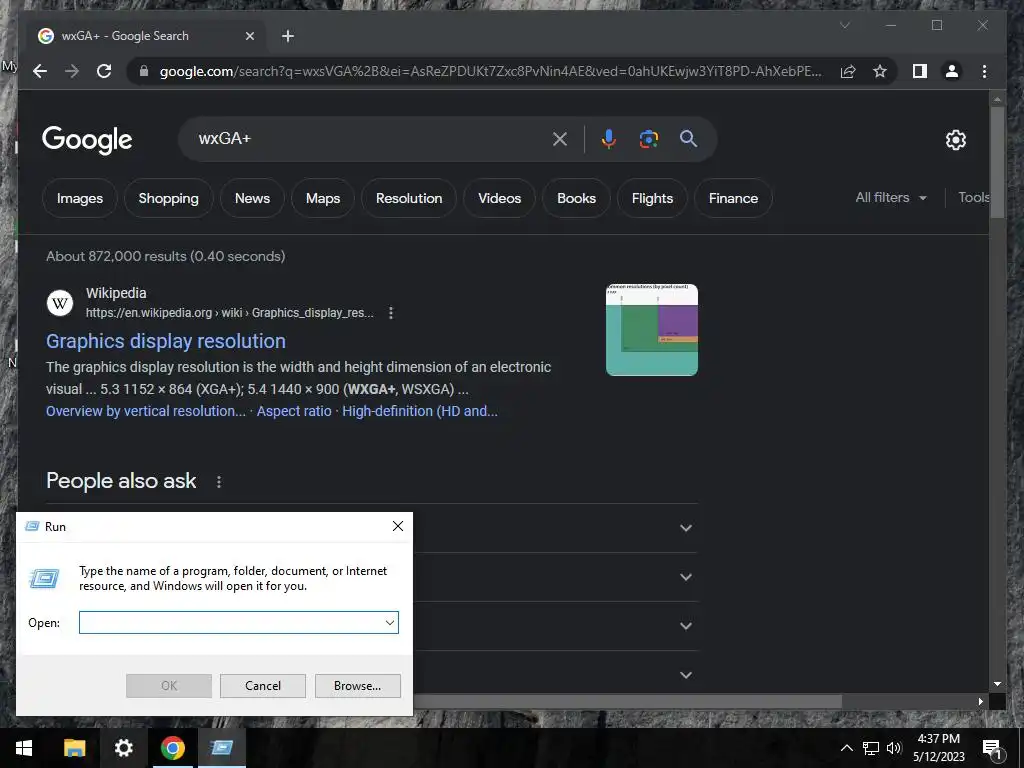Reload the Google search page
1024x768 pixels.
[x=104, y=71]
